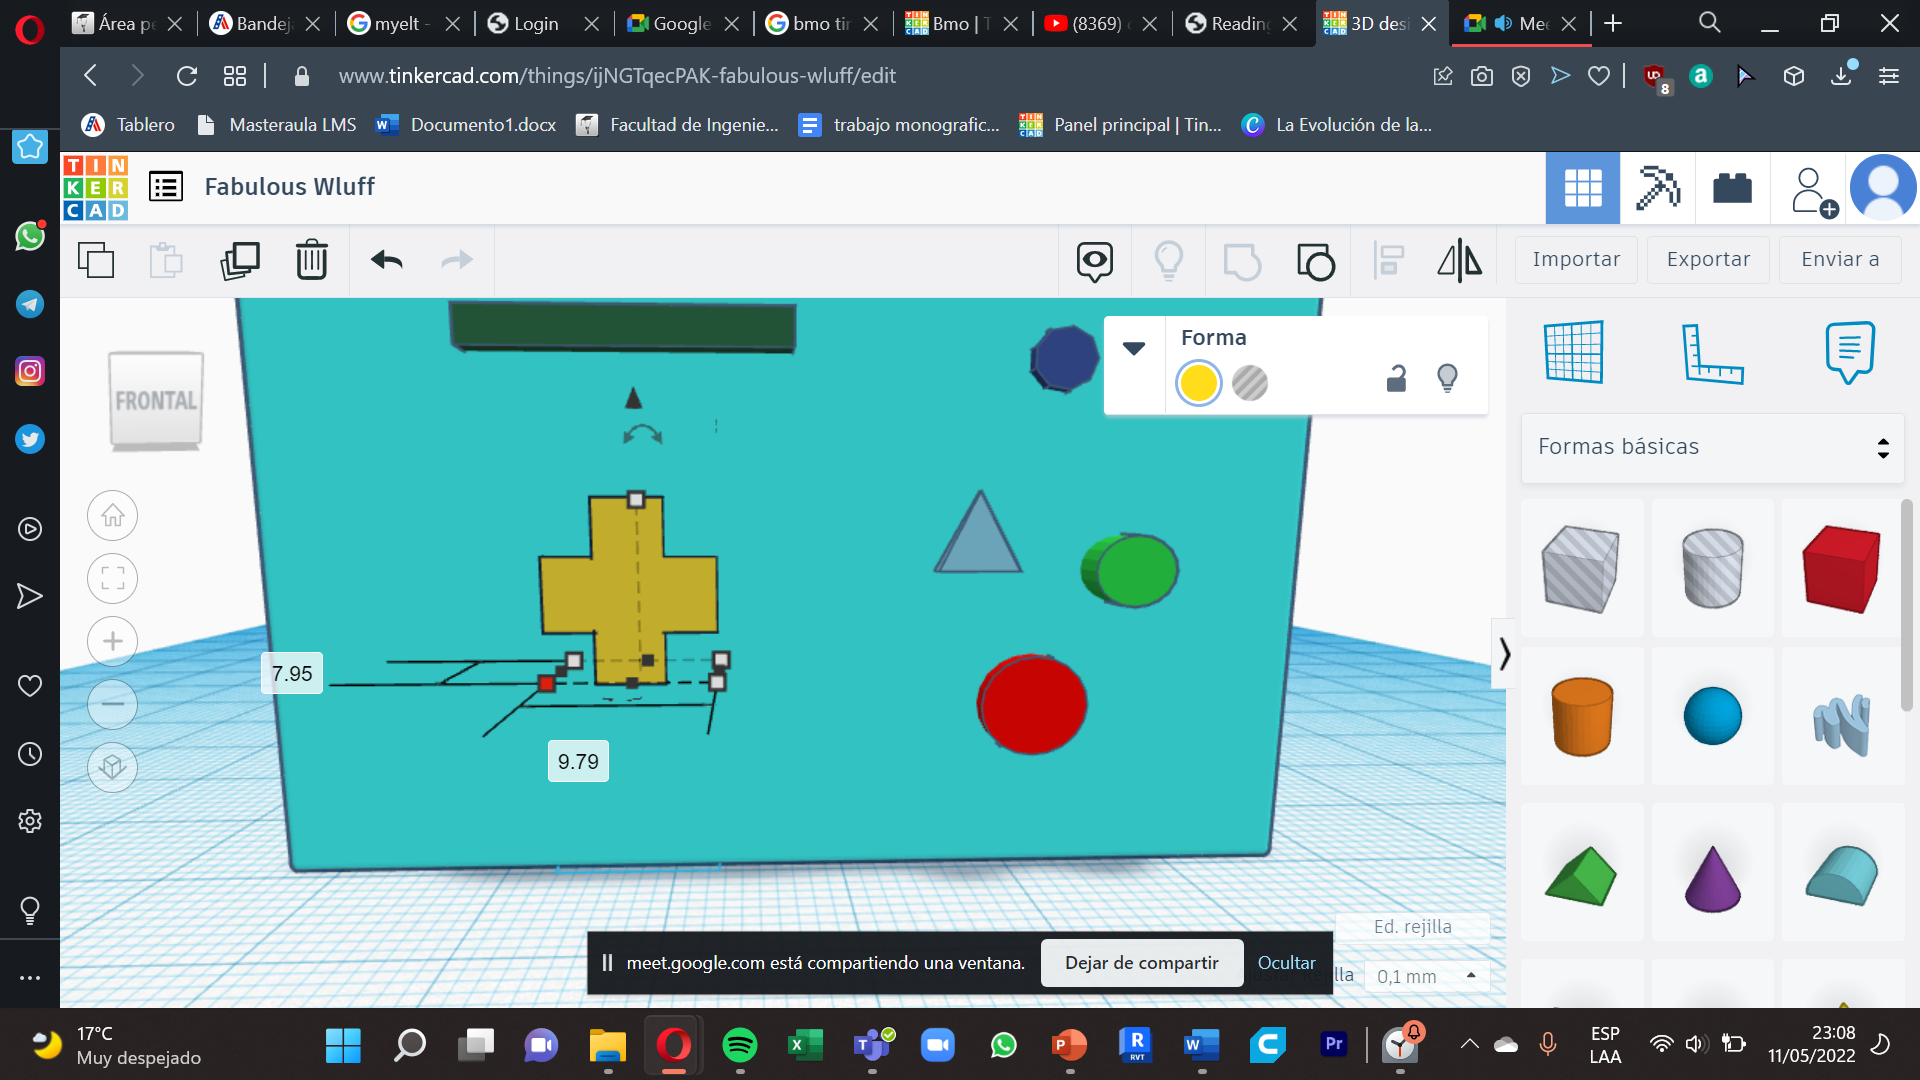The height and width of the screenshot is (1080, 1920).
Task: Click the Dejar de compartir button
Action: pos(1141,963)
